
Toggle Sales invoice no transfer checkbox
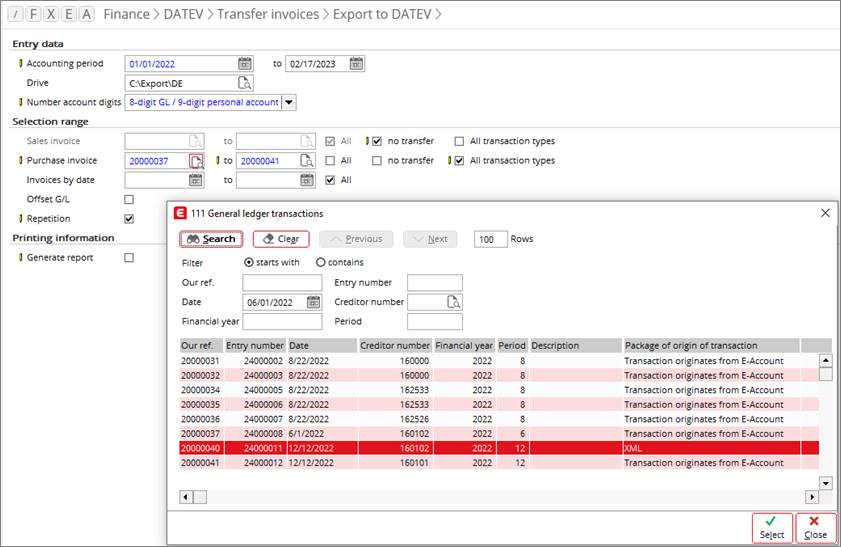[377, 141]
